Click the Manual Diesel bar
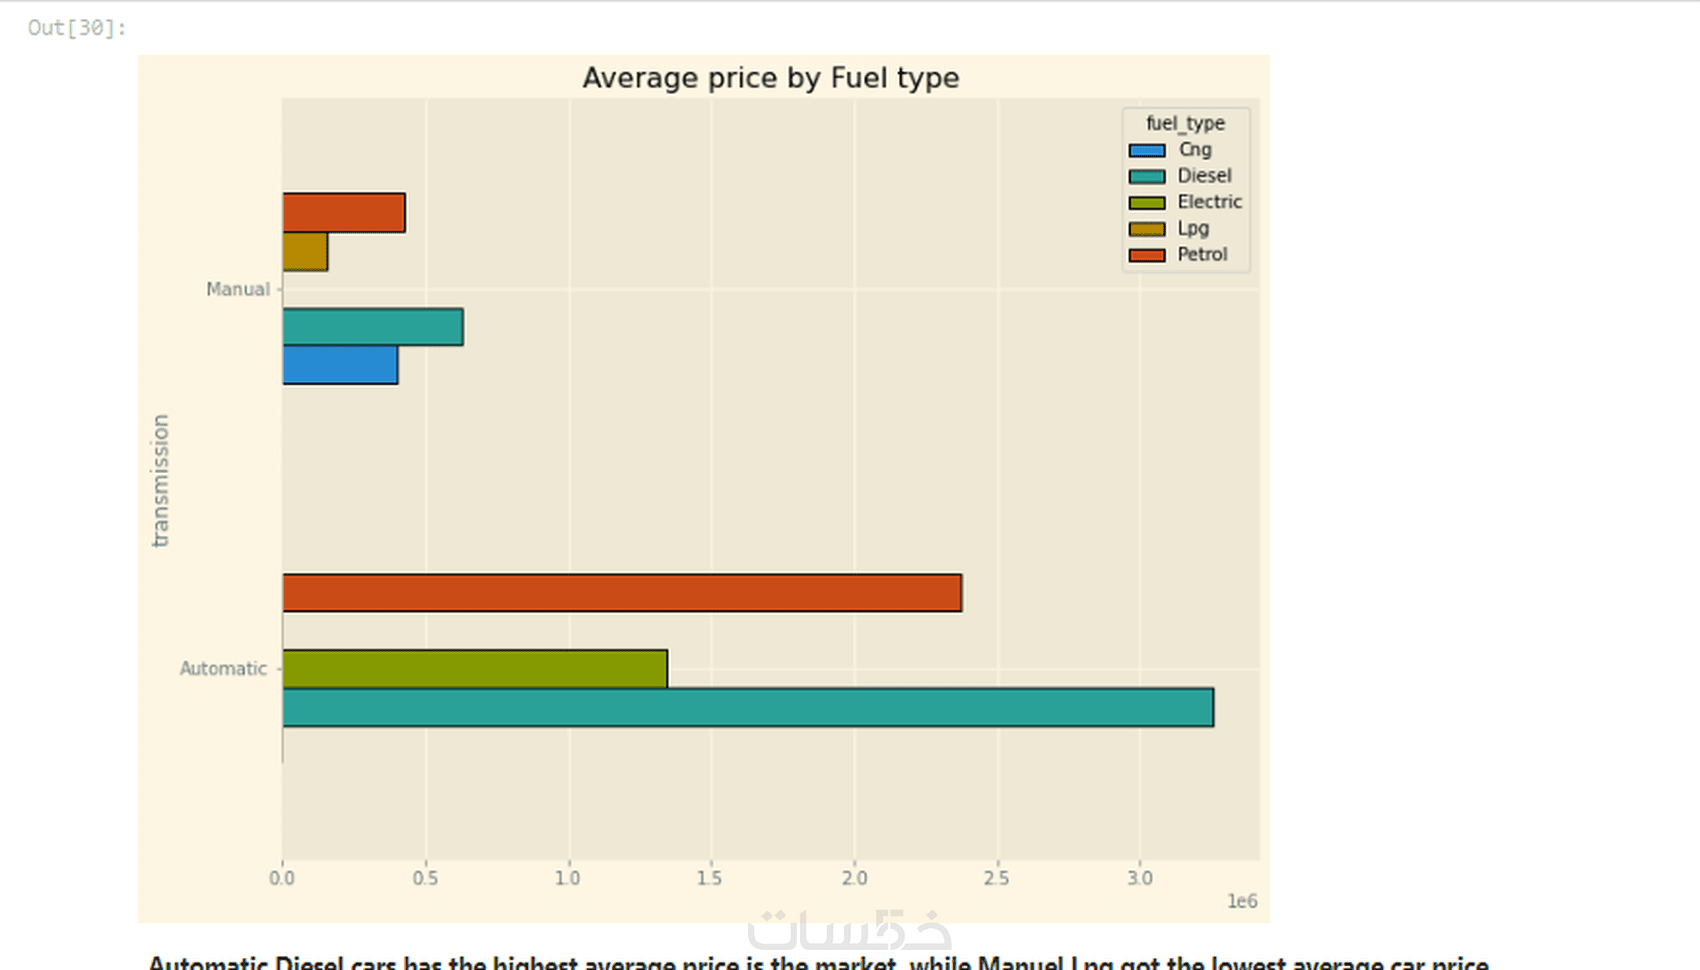Screen dimensions: 1700x970 (x=373, y=327)
